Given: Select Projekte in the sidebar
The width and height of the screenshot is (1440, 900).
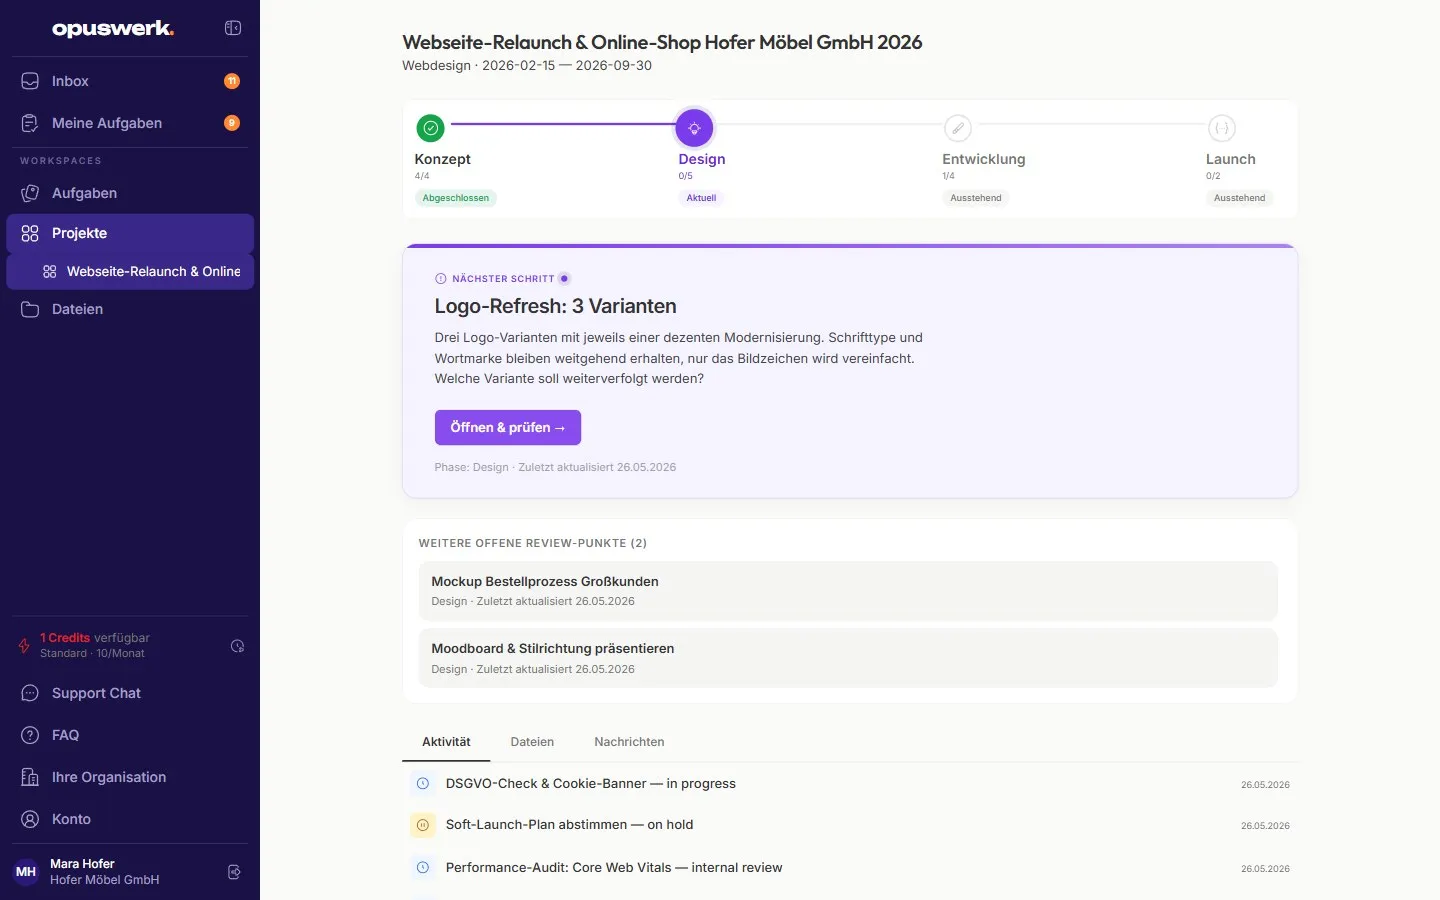Looking at the screenshot, I should tap(130, 233).
